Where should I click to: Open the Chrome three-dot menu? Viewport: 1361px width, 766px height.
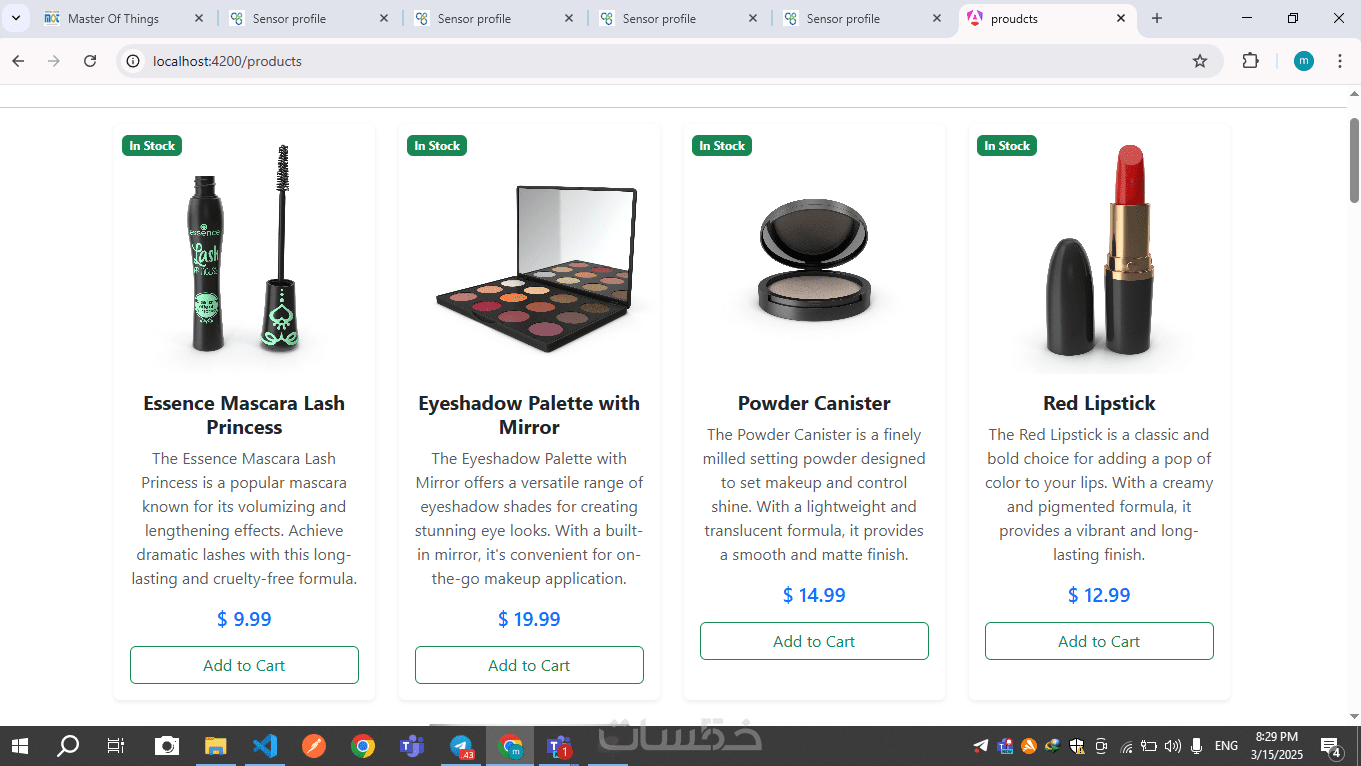1339,61
